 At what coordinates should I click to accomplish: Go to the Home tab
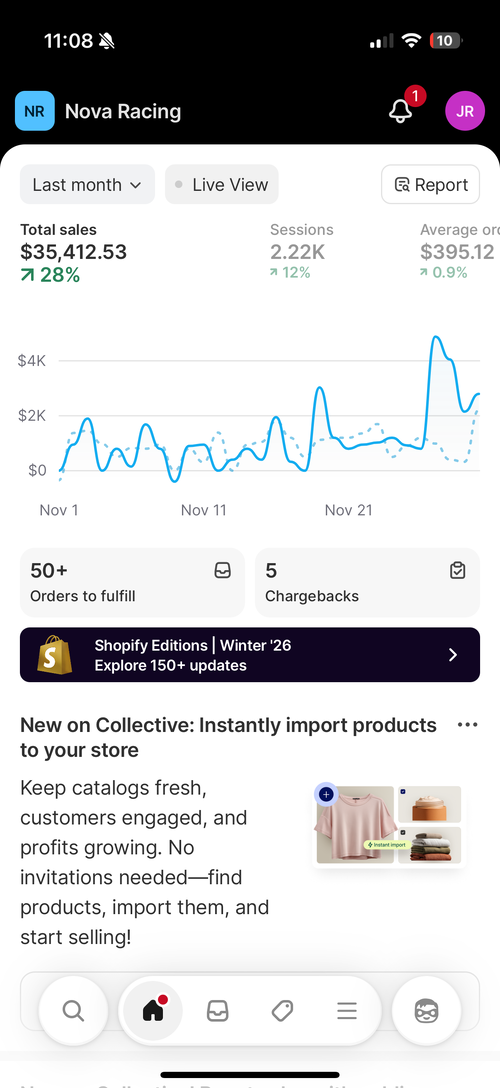[x=153, y=1011]
